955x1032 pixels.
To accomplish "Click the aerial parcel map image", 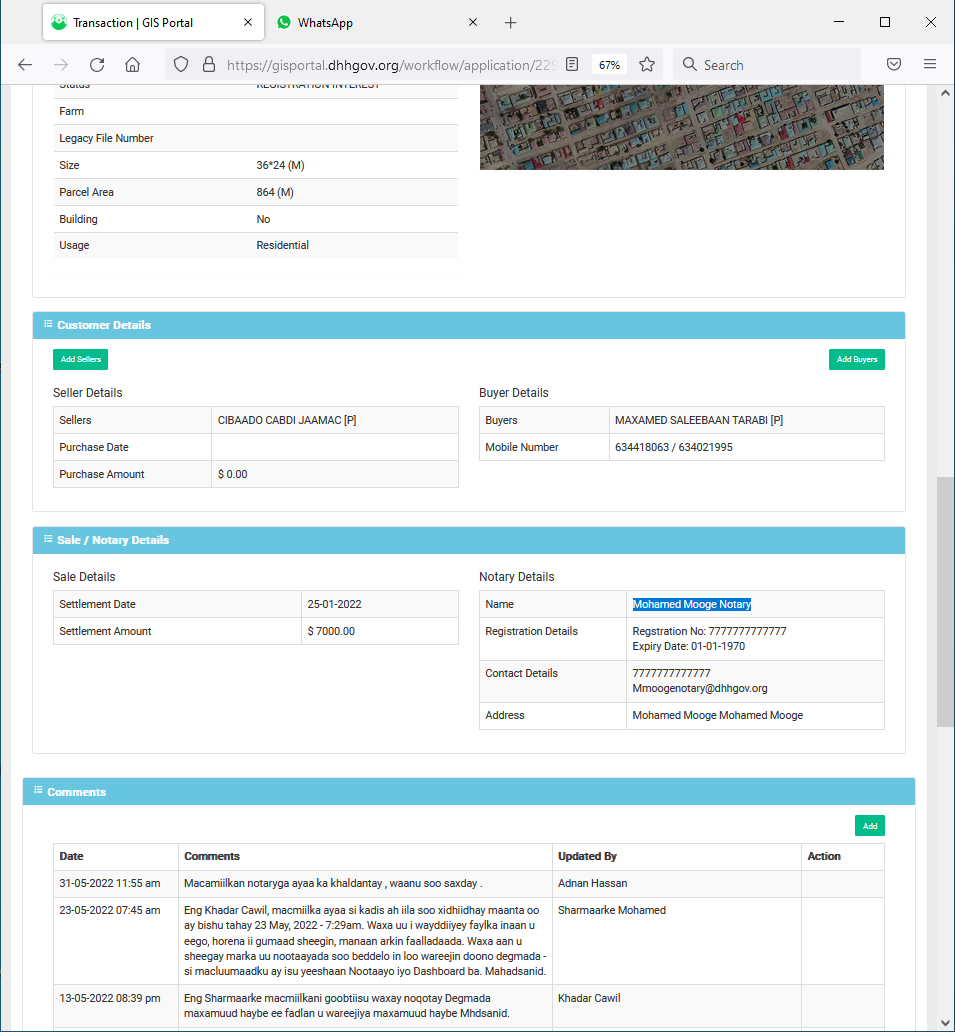I will tap(681, 127).
